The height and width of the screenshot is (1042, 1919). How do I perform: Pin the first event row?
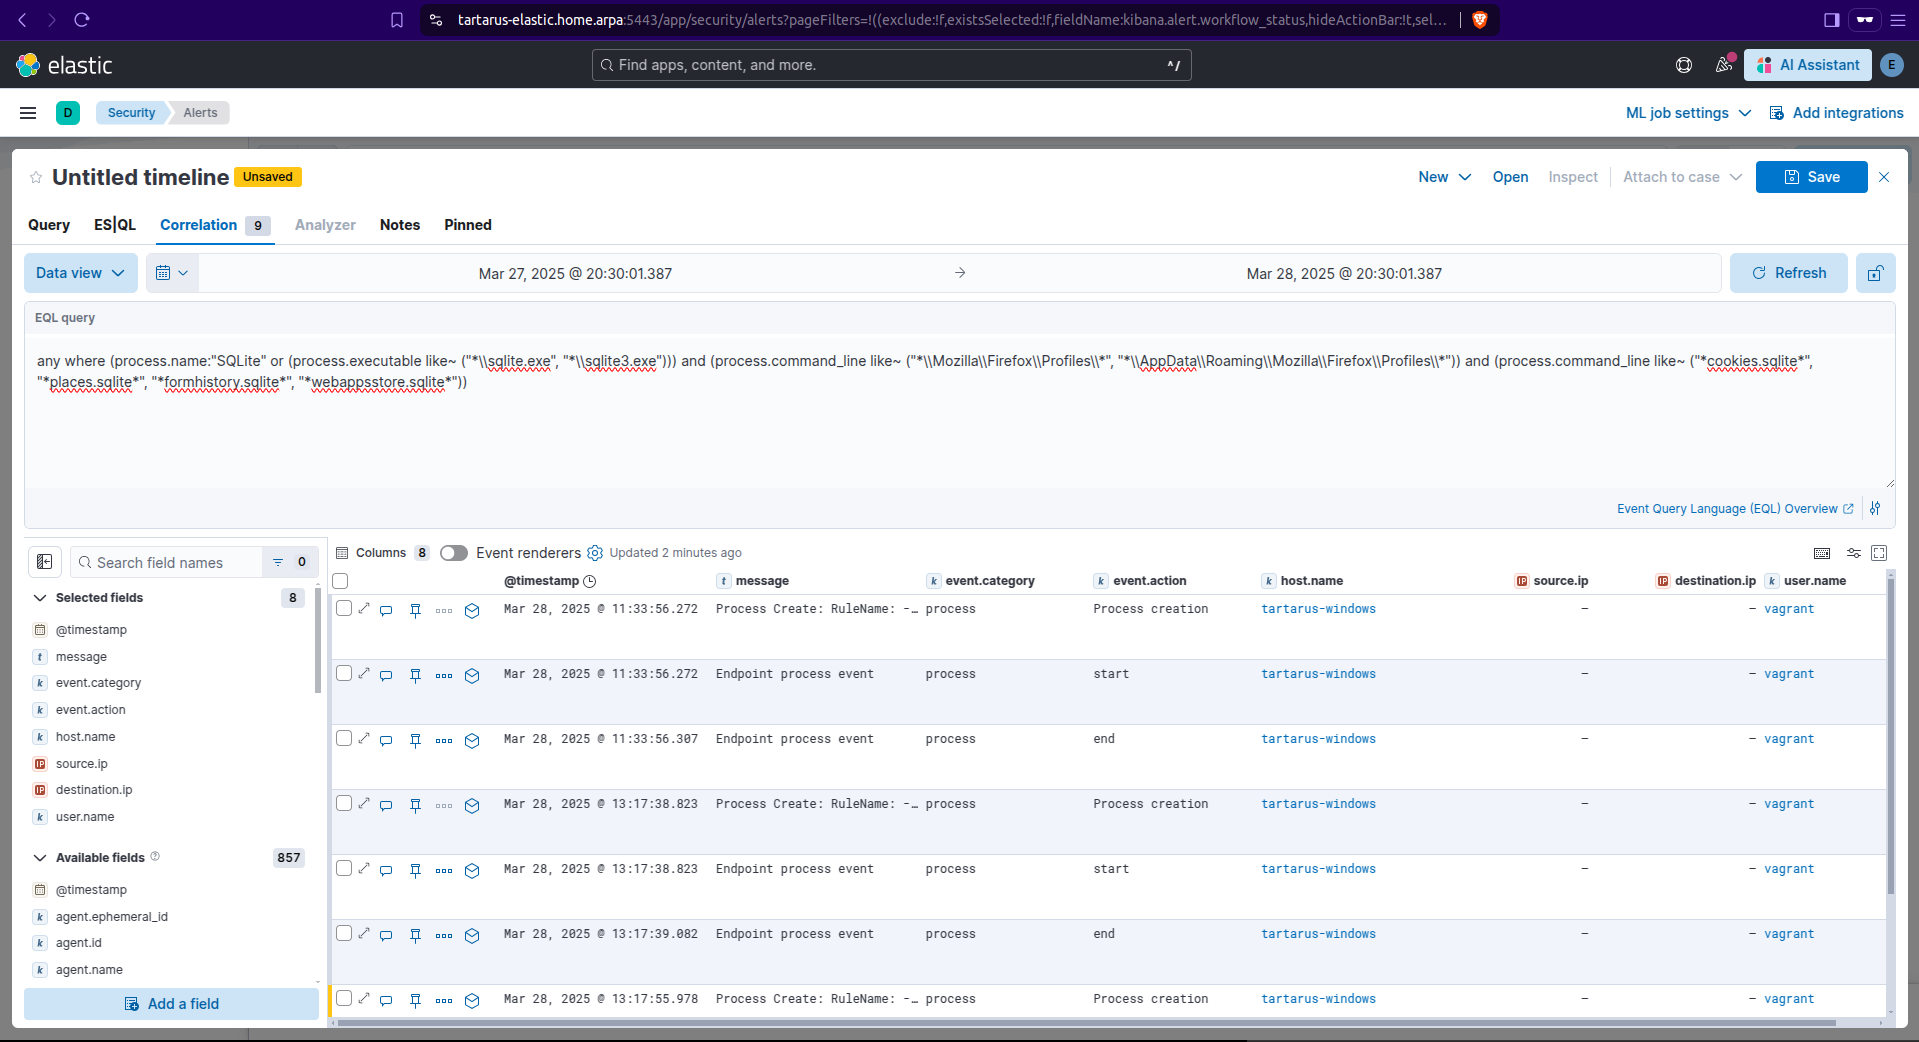(415, 610)
